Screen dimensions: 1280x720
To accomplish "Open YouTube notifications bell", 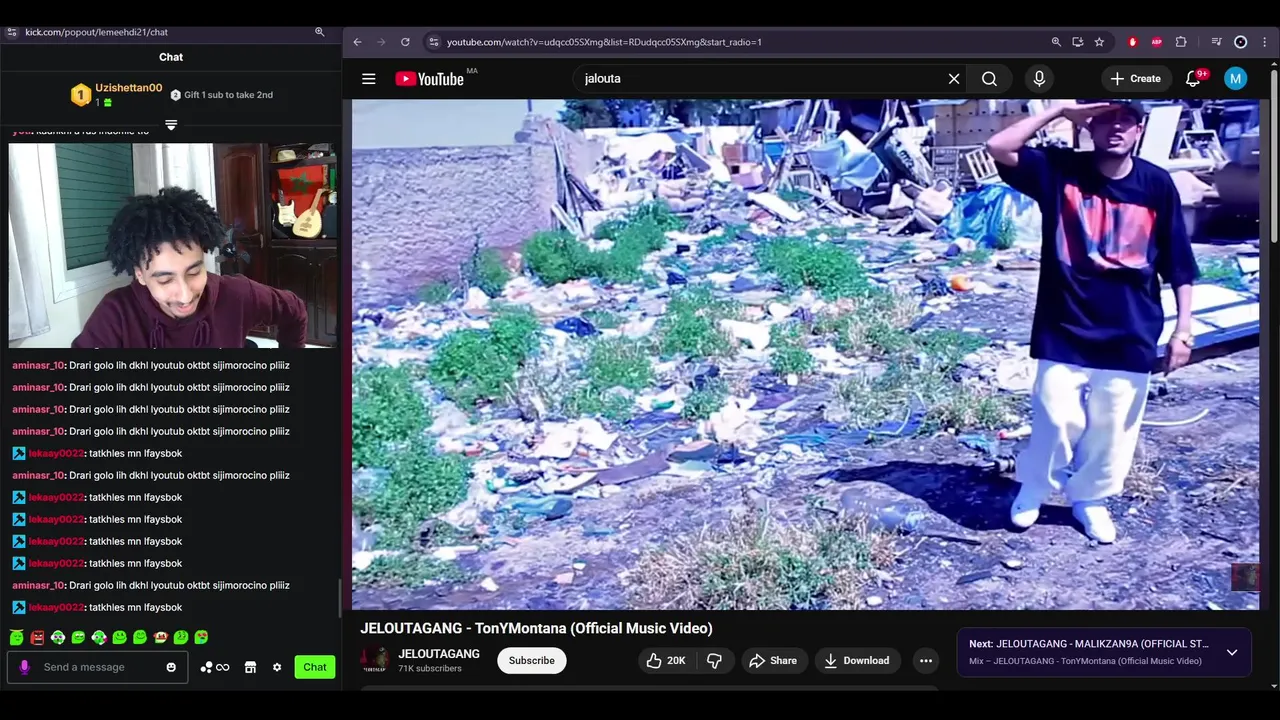I will tap(1193, 79).
